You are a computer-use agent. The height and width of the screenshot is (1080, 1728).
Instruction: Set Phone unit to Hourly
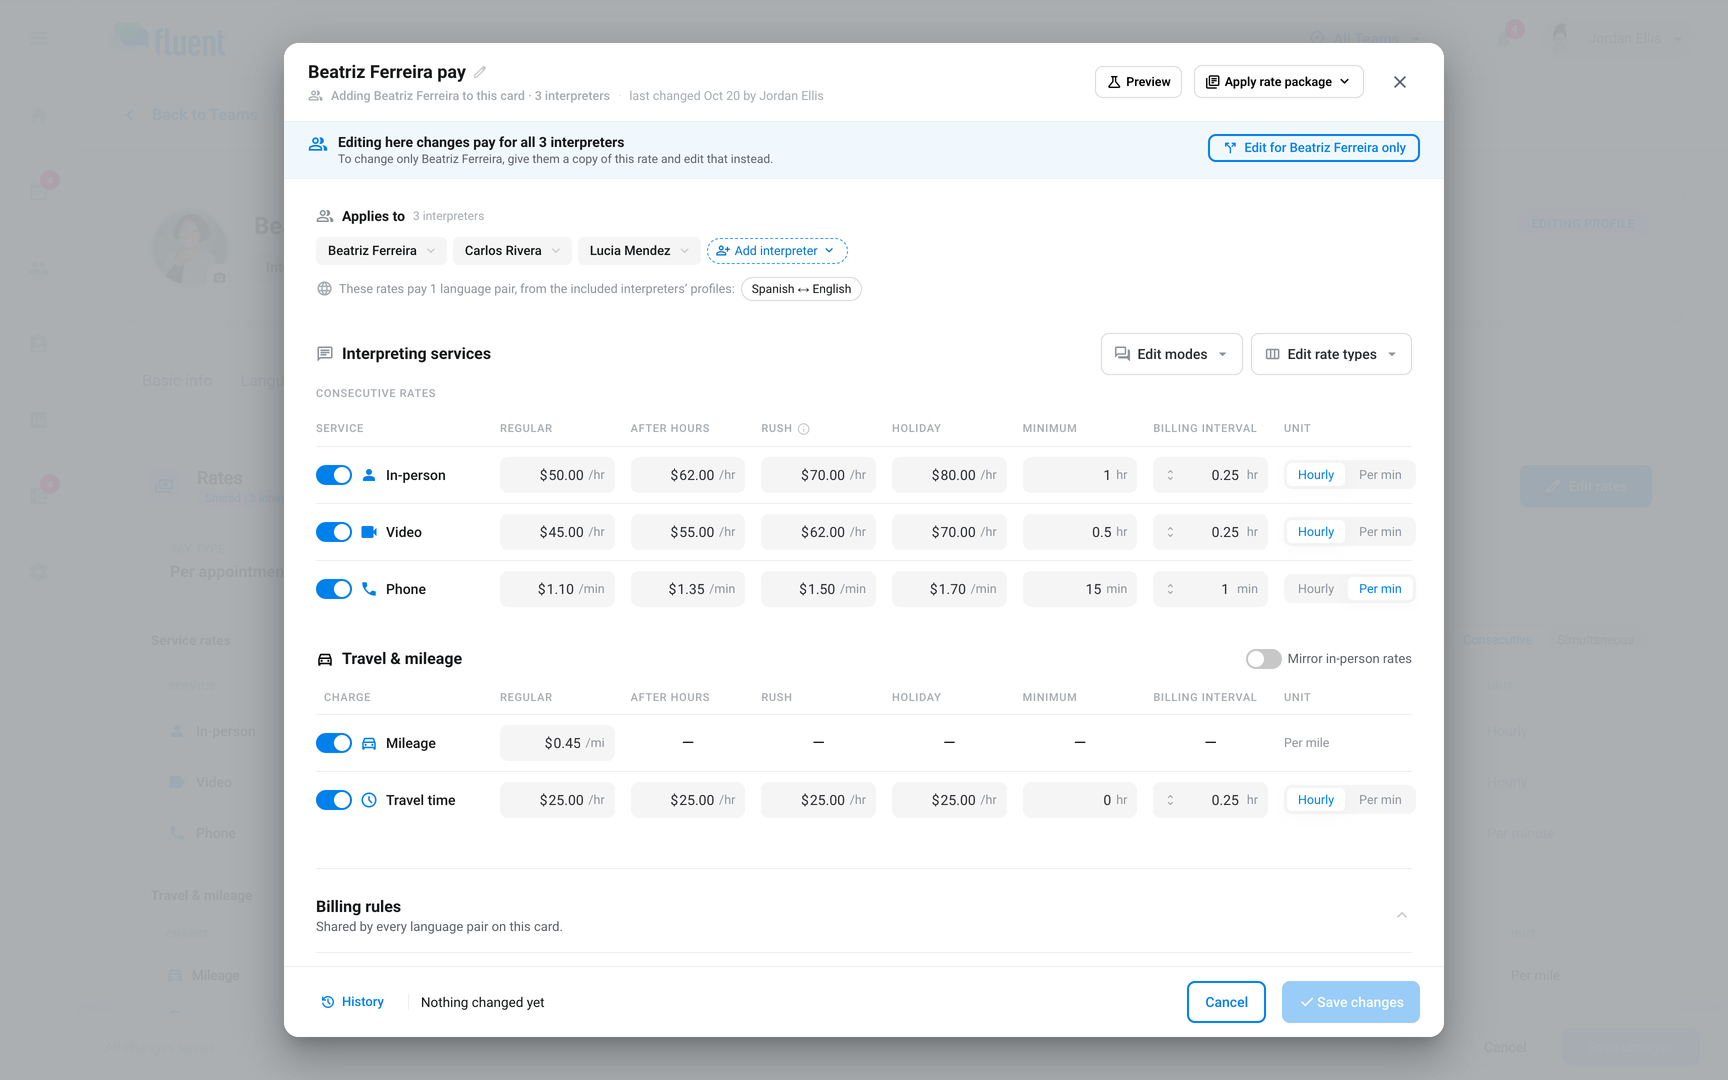(x=1316, y=589)
